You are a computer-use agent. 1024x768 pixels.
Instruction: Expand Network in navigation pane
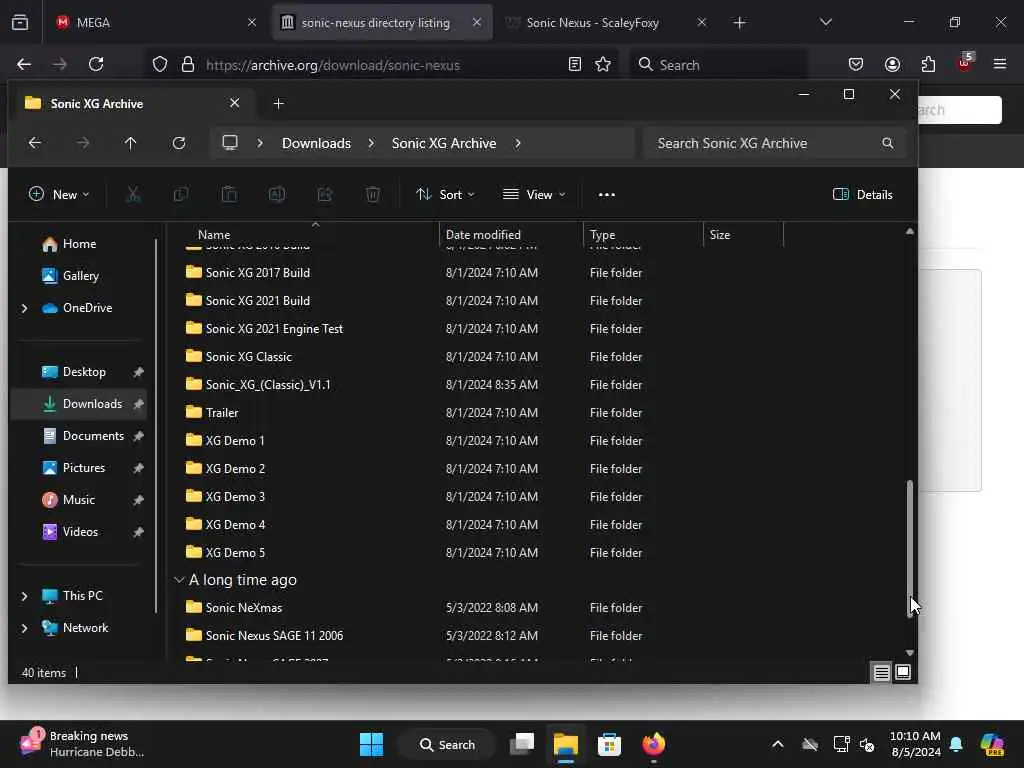tap(24, 628)
